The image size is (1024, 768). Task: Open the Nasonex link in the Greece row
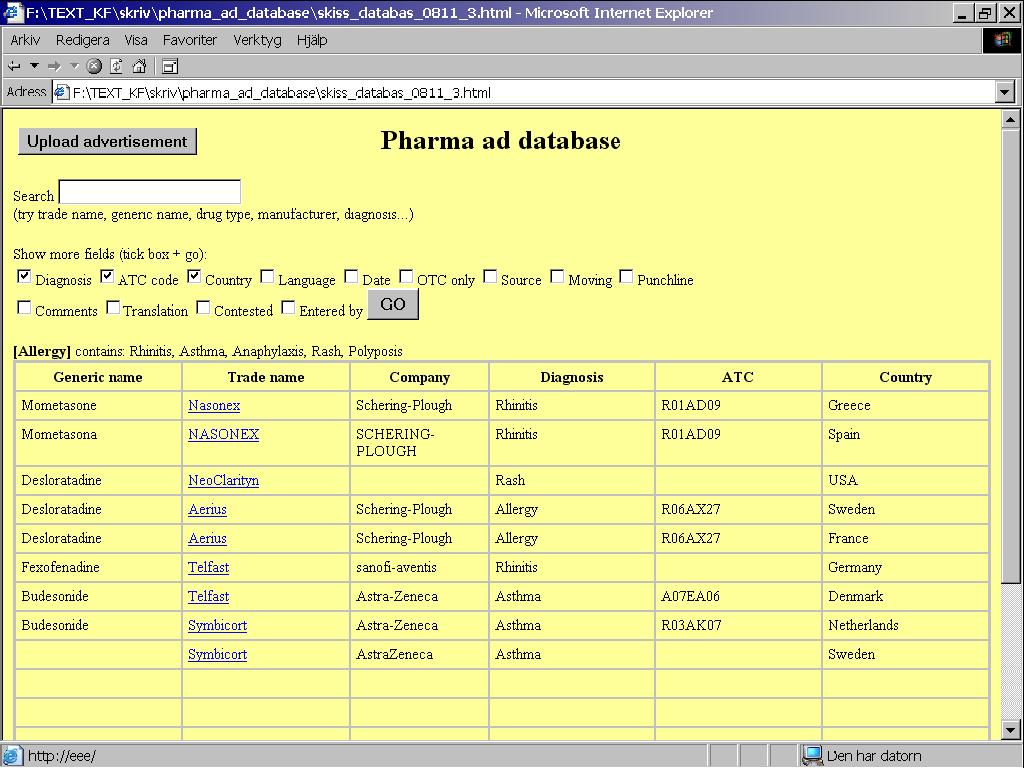214,406
